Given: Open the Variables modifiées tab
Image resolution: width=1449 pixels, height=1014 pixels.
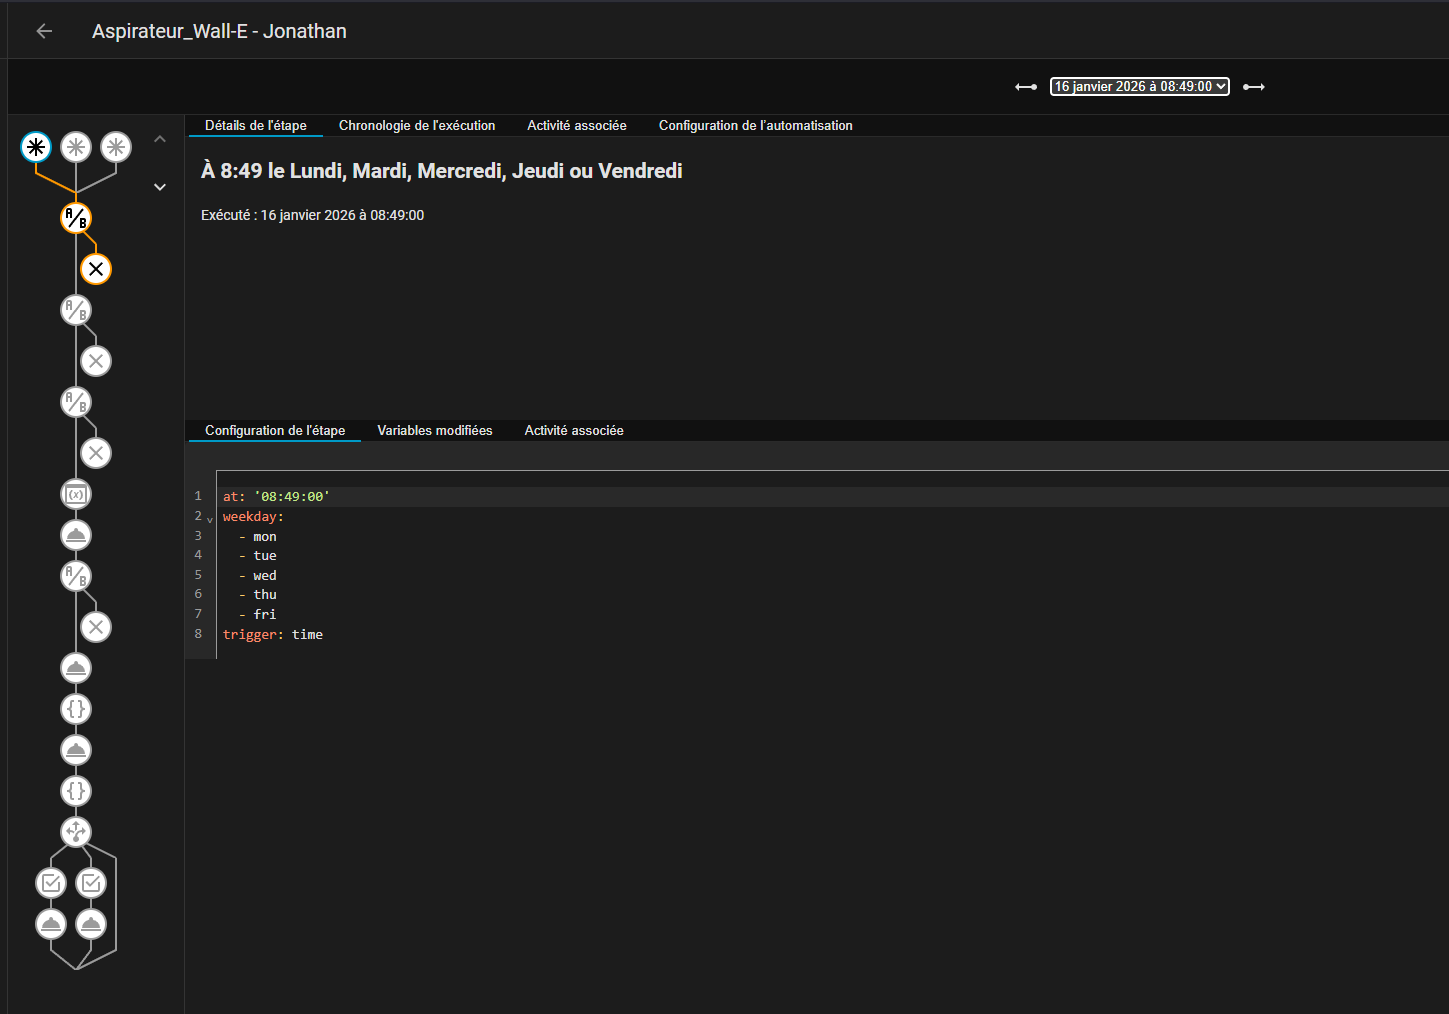Looking at the screenshot, I should point(434,431).
